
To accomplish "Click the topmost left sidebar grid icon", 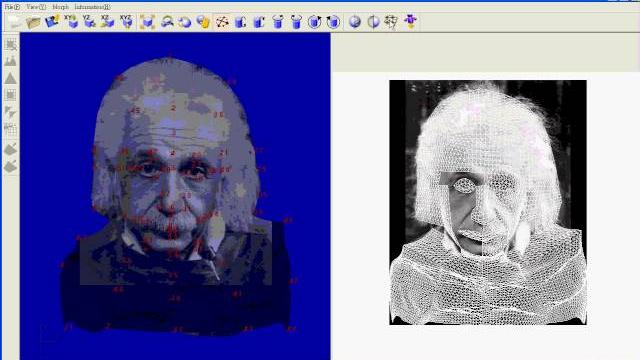I will [x=11, y=44].
